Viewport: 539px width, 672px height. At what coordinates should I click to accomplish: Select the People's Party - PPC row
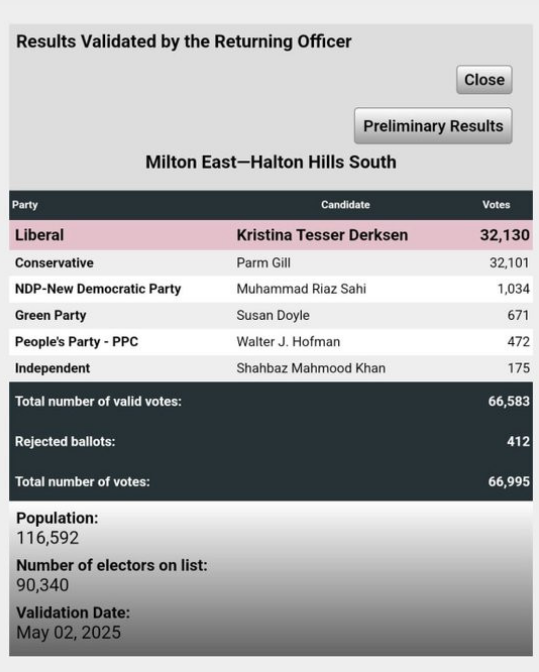pyautogui.click(x=271, y=342)
